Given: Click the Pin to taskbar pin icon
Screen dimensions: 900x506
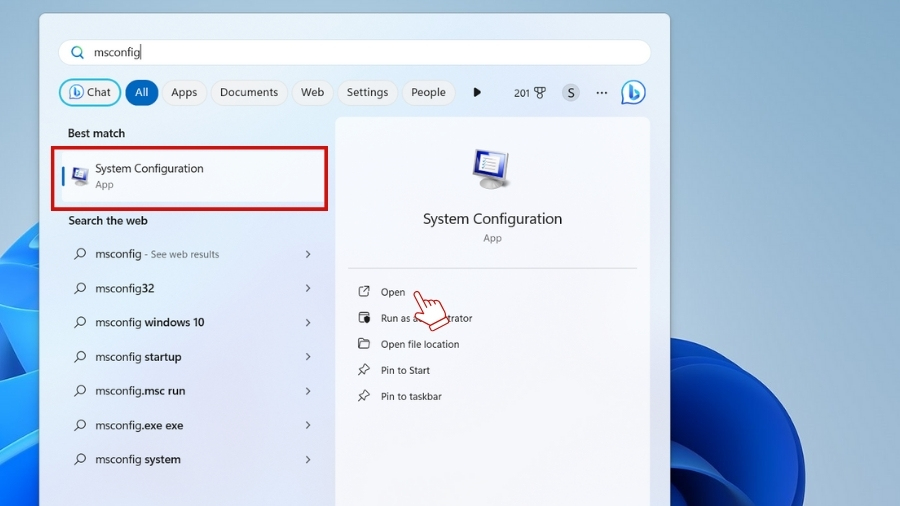Looking at the screenshot, I should (x=364, y=396).
